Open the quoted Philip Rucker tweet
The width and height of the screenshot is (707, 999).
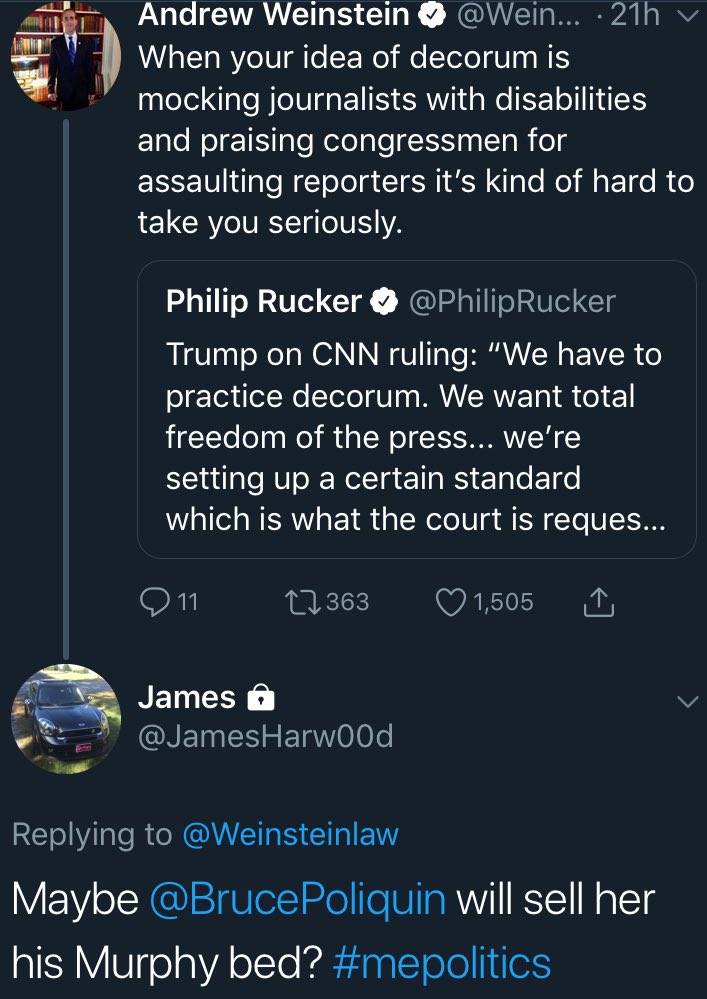417,410
